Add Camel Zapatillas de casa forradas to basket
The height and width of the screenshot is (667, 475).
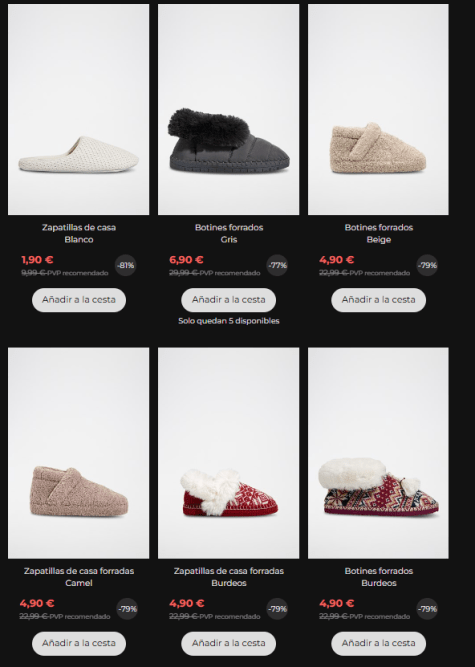click(79, 643)
